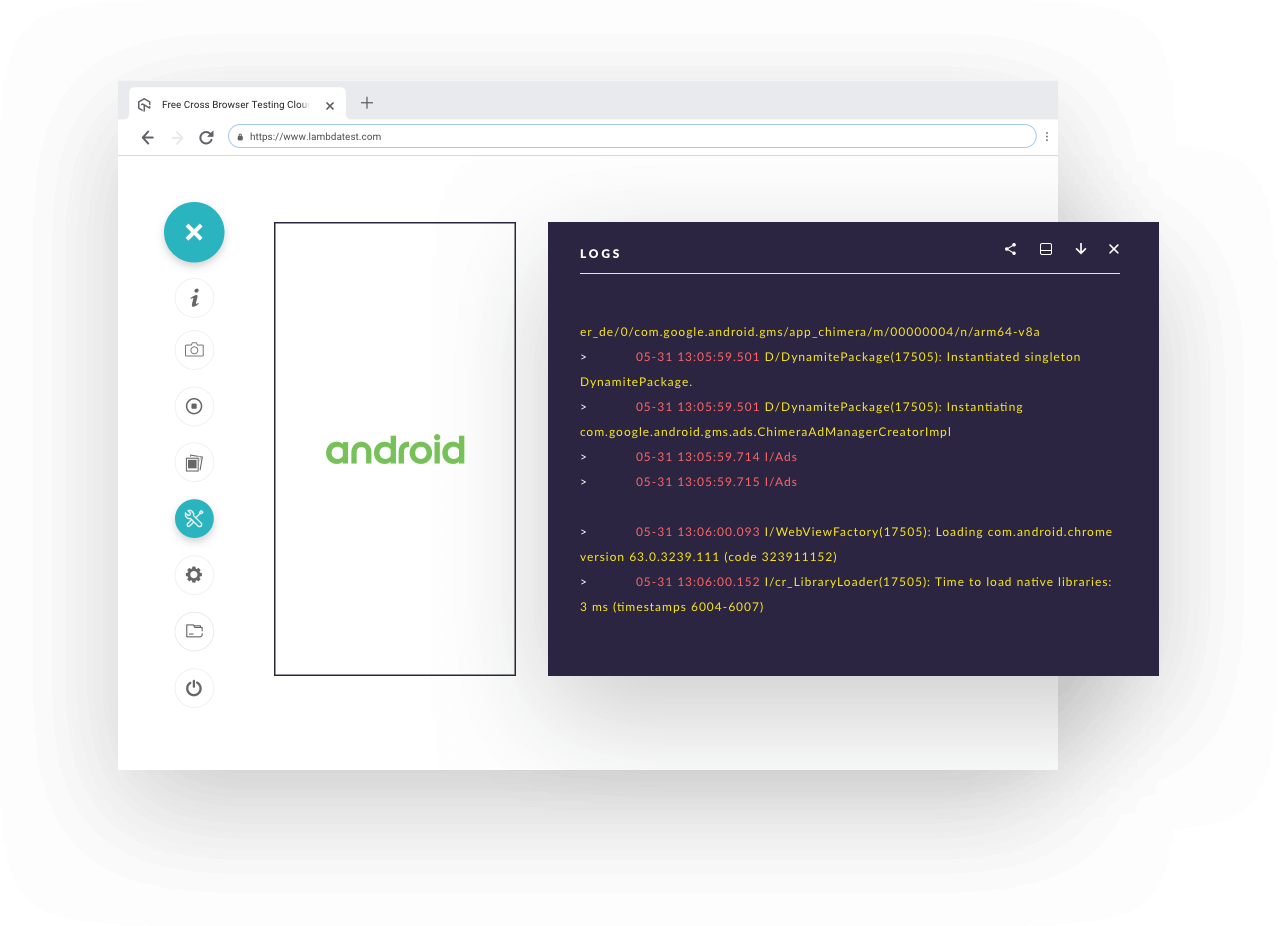Close the Logs panel
Image resolution: width=1278 pixels, height=926 pixels.
click(1114, 249)
